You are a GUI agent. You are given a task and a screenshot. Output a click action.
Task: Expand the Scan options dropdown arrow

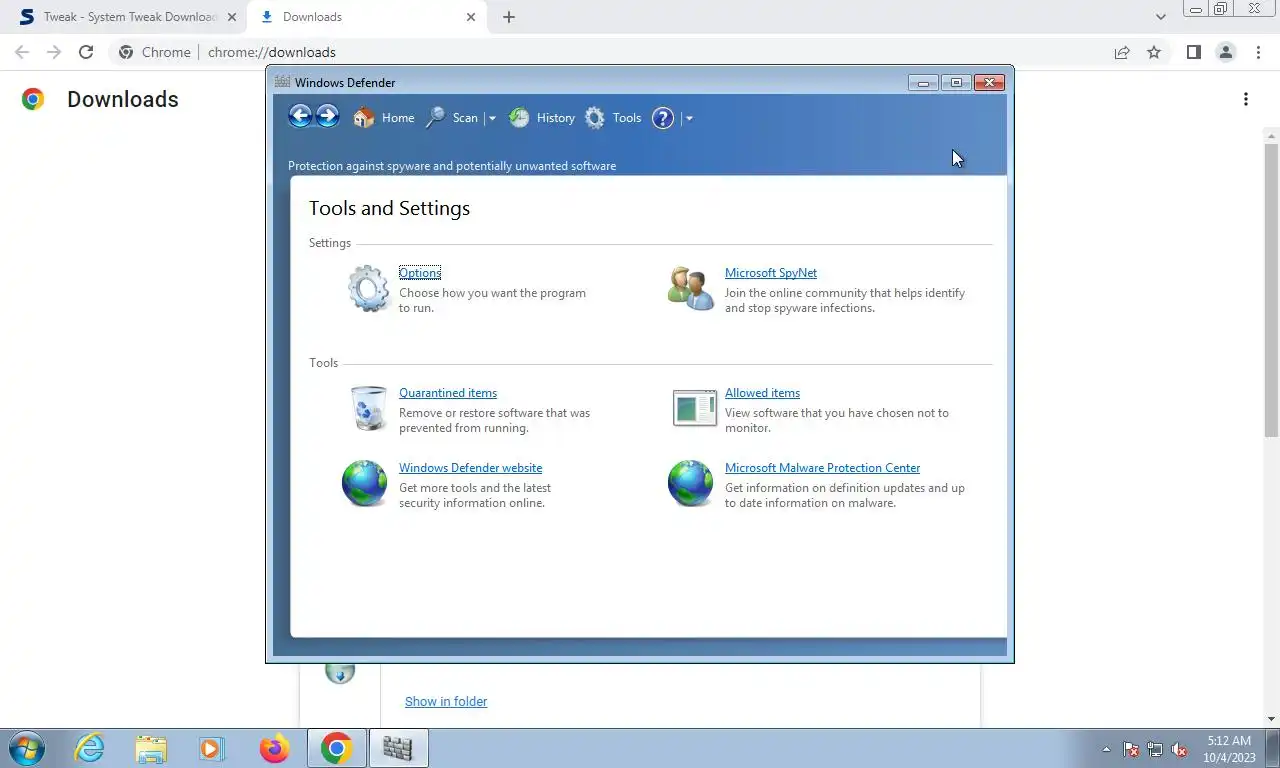(x=491, y=118)
